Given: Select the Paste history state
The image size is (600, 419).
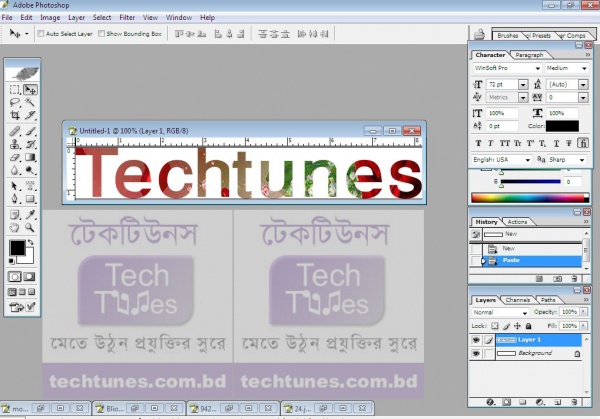Looking at the screenshot, I should coord(532,261).
